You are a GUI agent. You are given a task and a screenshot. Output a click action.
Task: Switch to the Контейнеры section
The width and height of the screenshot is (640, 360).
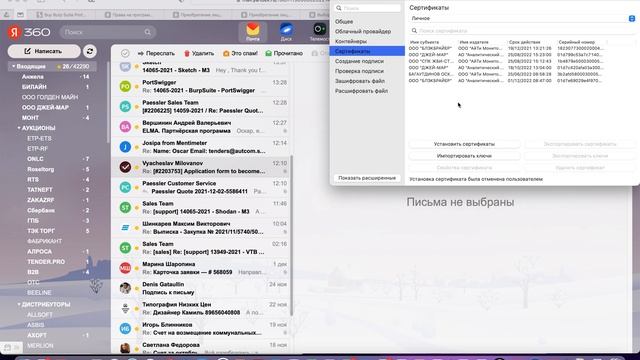[x=351, y=41]
